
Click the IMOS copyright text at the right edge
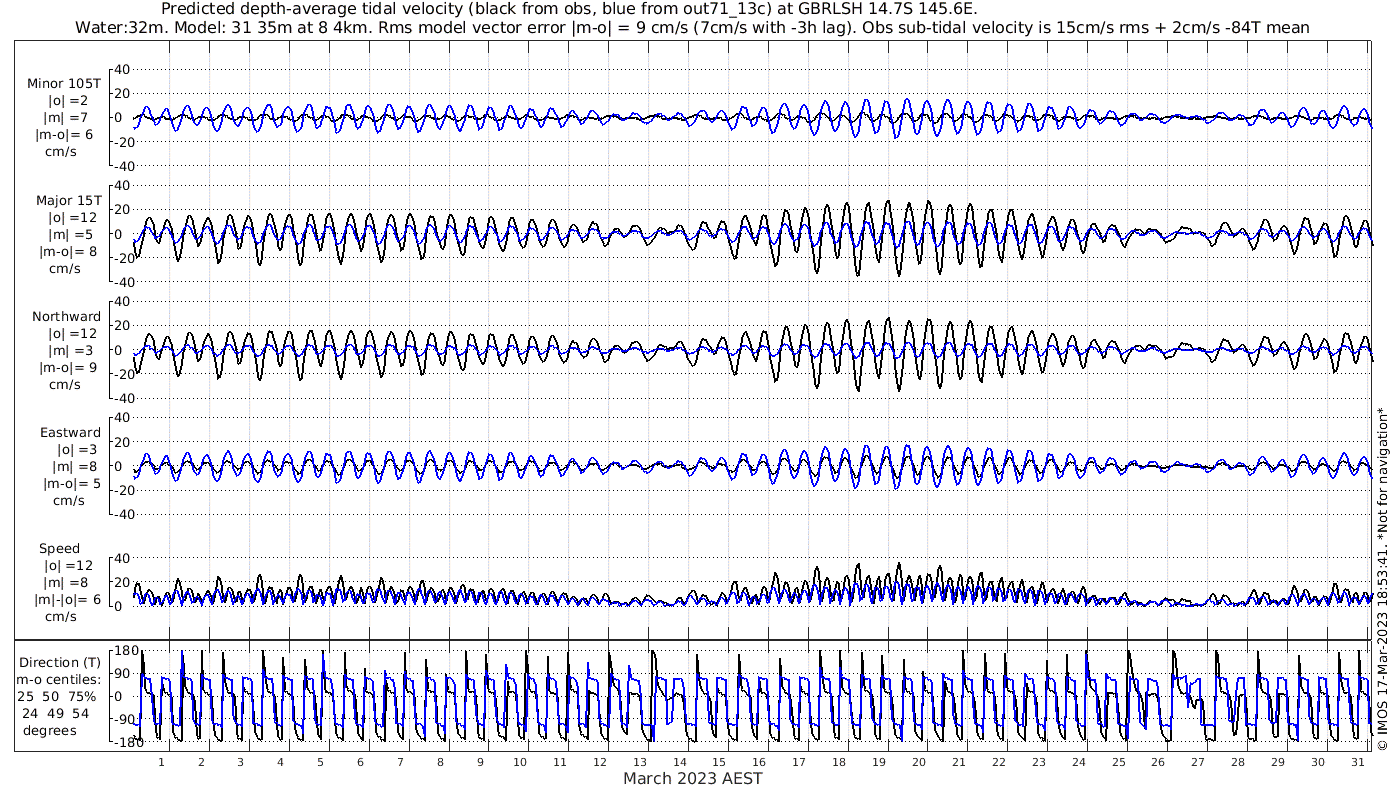point(1383,578)
